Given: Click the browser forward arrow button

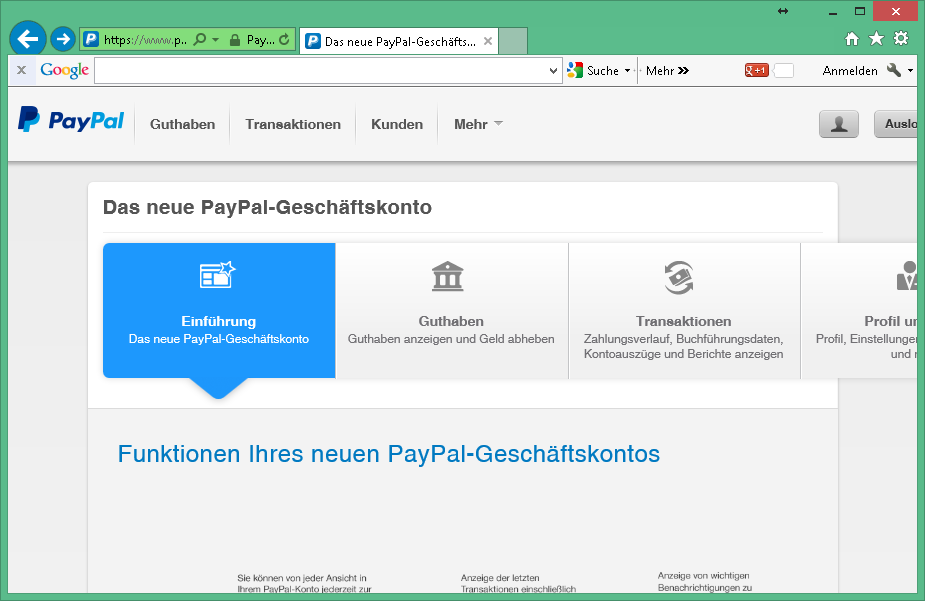Looking at the screenshot, I should 62,39.
